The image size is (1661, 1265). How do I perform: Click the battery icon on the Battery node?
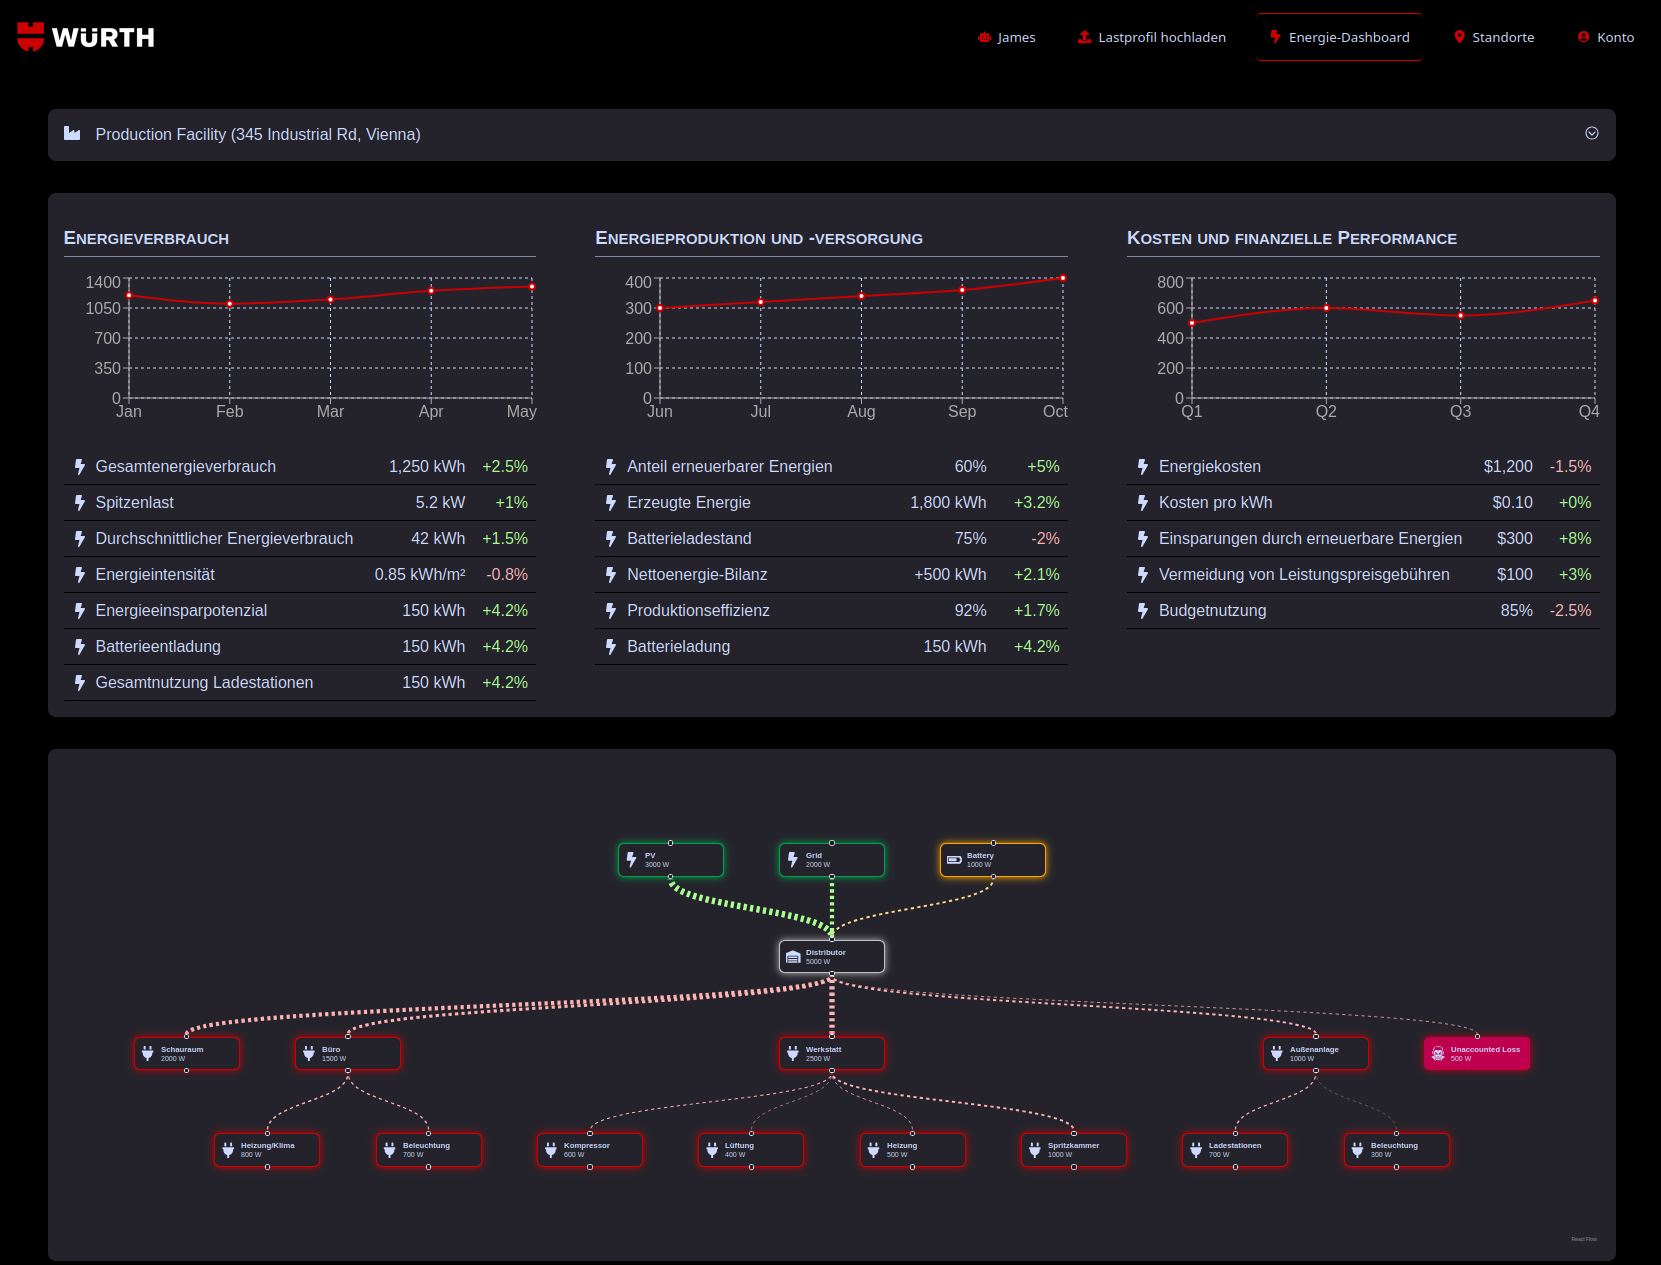coord(955,859)
